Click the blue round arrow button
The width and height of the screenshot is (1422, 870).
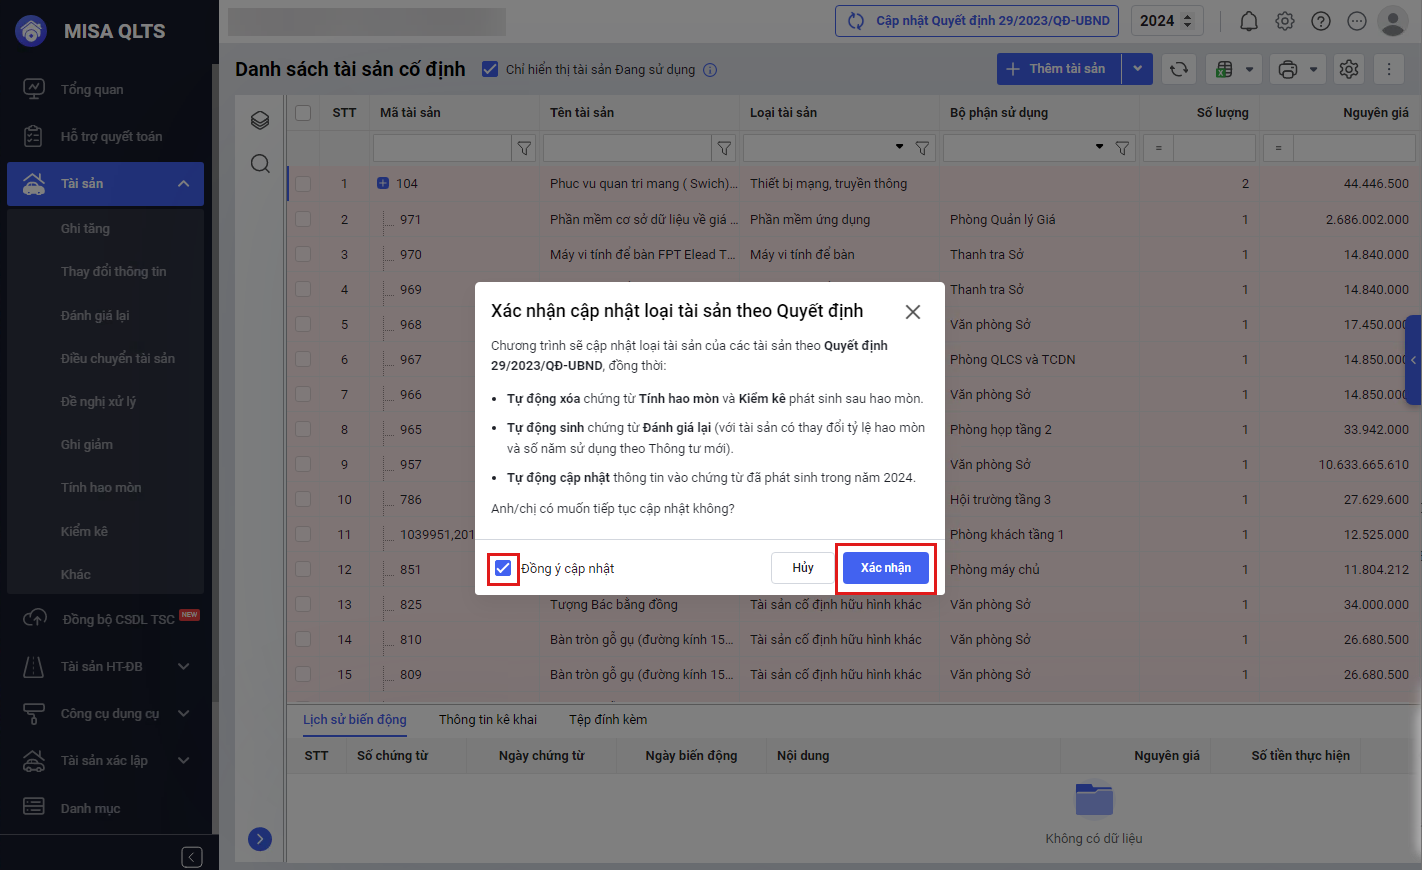tap(260, 839)
